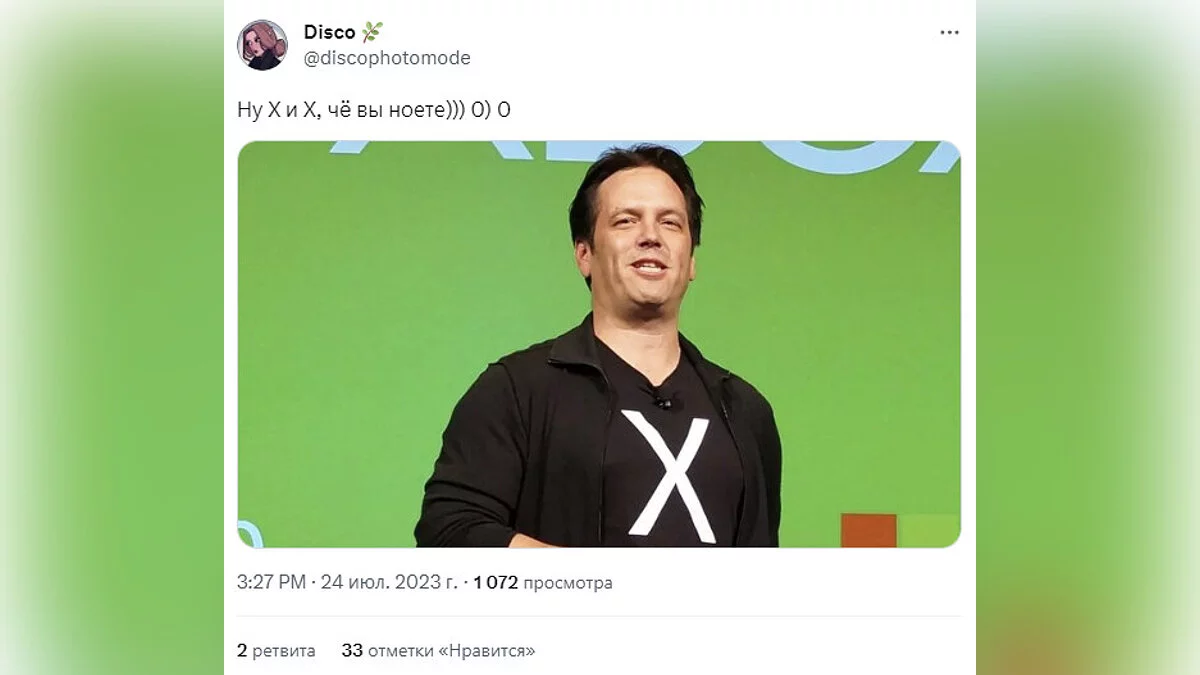Click the white X on the shirt

tap(668, 474)
